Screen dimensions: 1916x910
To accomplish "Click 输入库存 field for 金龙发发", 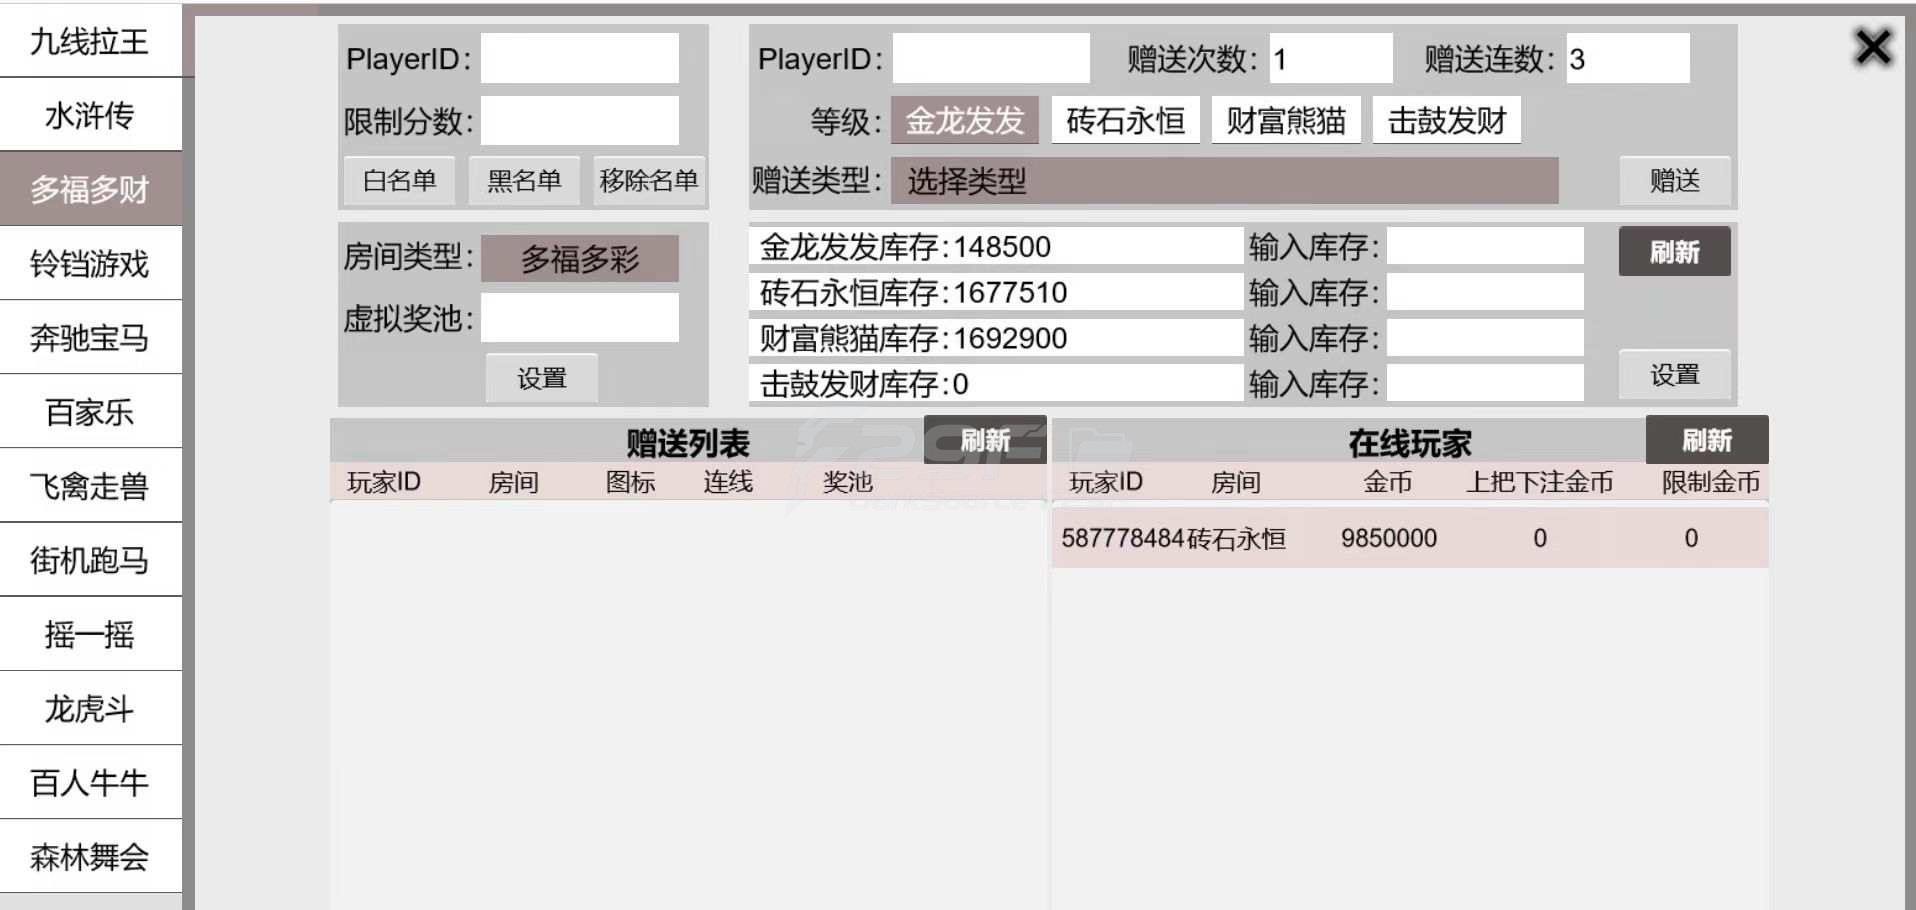I will pos(1485,246).
